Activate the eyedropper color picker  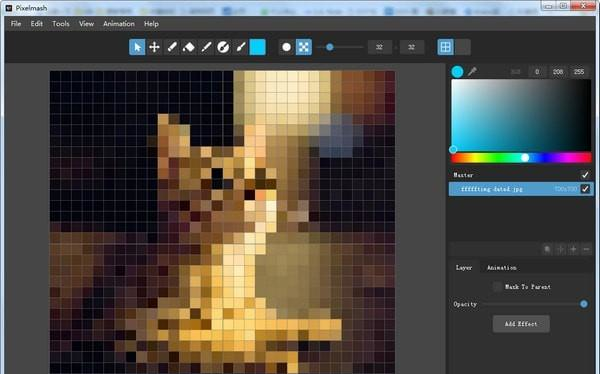coord(472,72)
